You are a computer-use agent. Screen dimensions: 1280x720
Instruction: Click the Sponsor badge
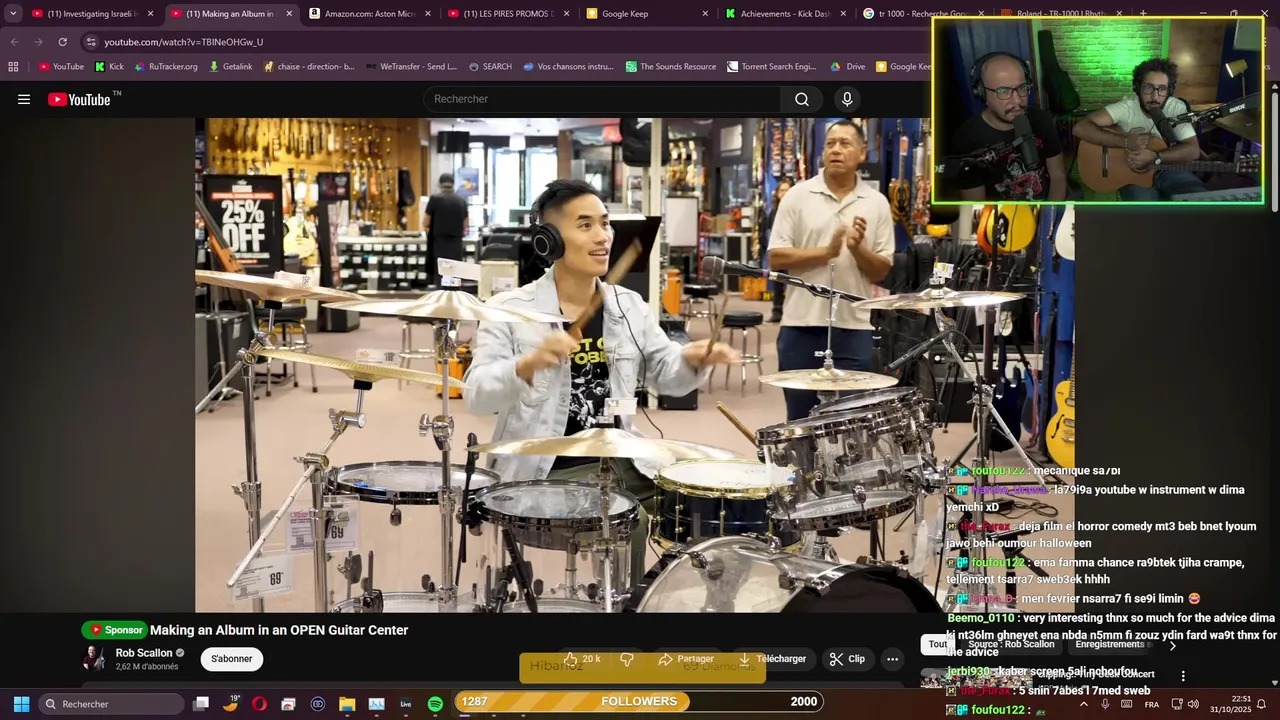(115, 630)
